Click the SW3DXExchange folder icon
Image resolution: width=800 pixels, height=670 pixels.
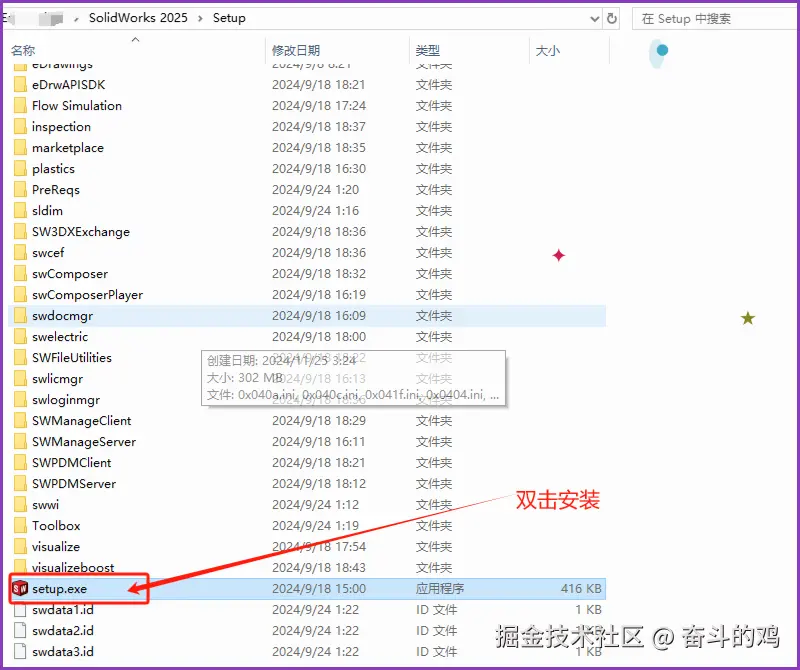20,231
